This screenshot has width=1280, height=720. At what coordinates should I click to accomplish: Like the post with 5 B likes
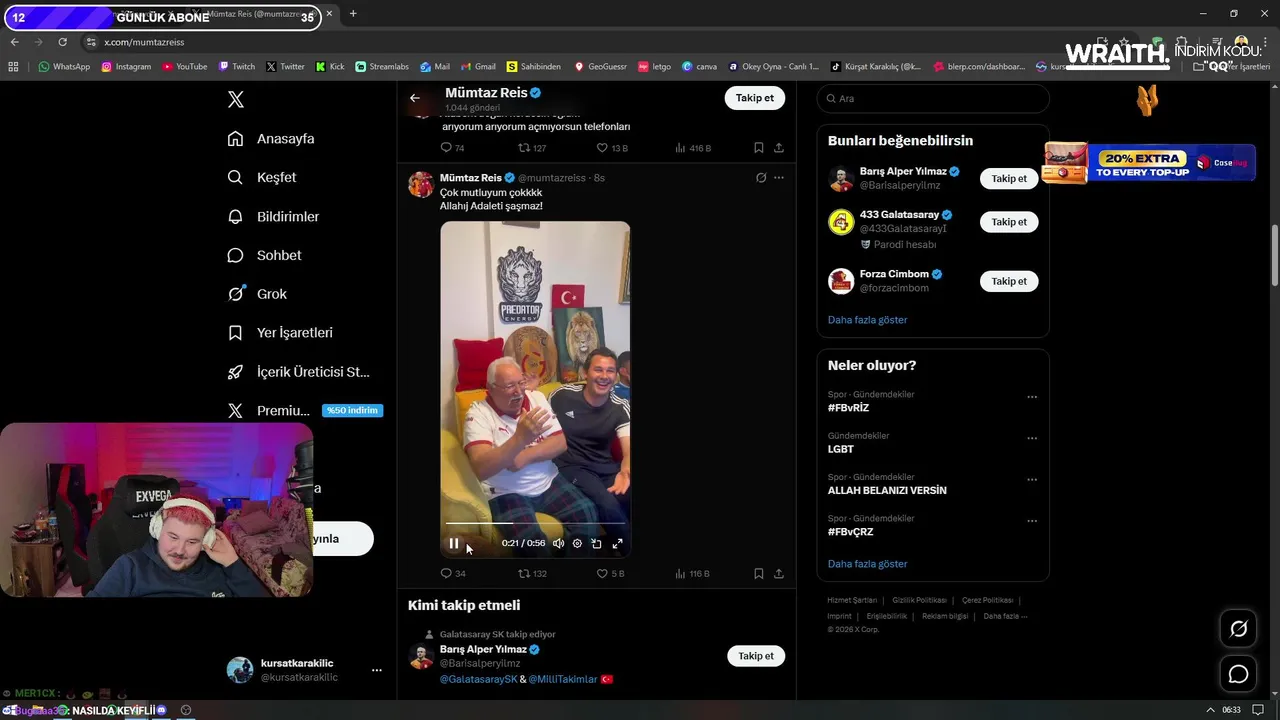[x=610, y=574]
